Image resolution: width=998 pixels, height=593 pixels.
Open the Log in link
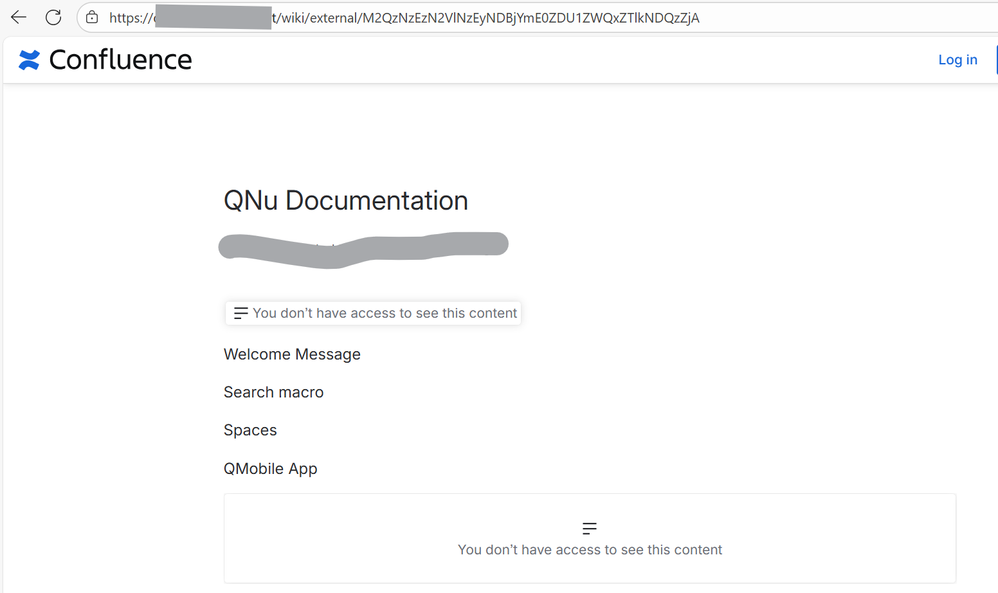tap(957, 59)
